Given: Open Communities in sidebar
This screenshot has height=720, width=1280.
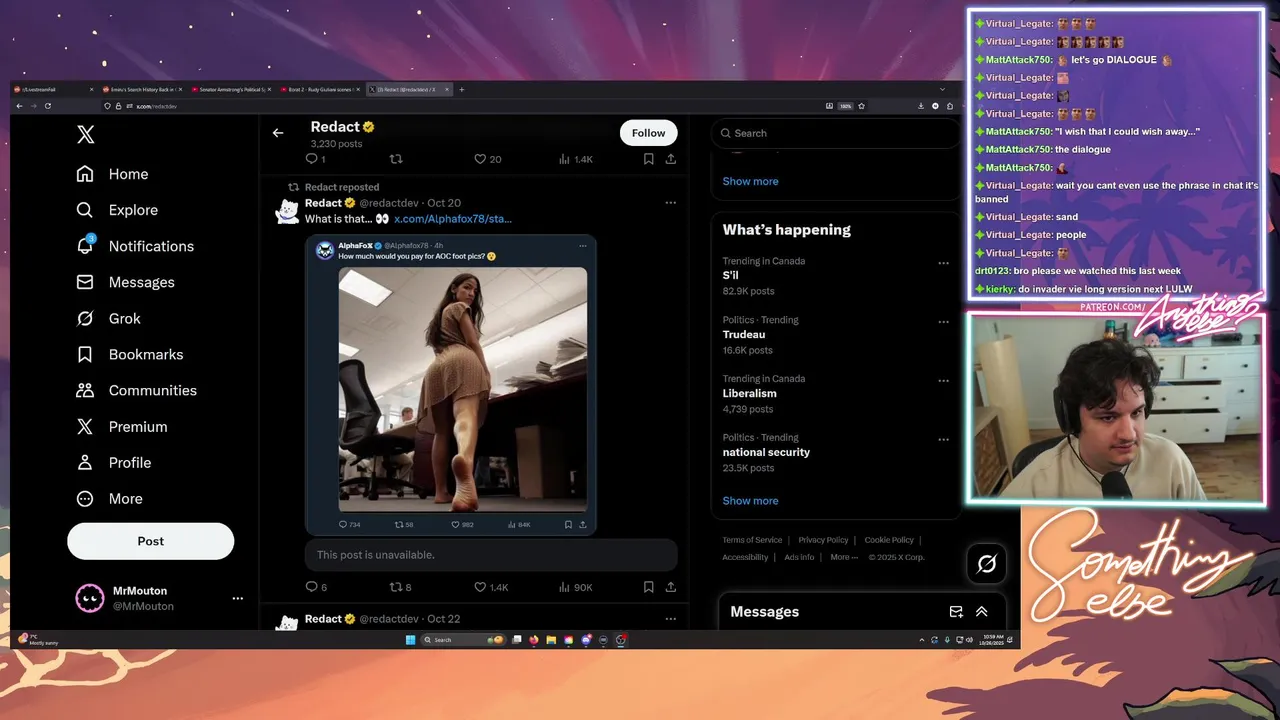Looking at the screenshot, I should (137, 390).
